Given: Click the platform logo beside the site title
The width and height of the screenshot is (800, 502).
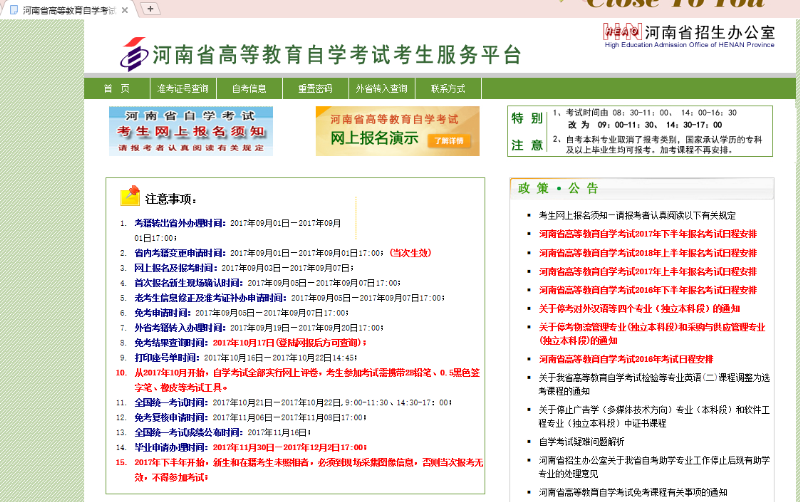Looking at the screenshot, I should [x=134, y=54].
